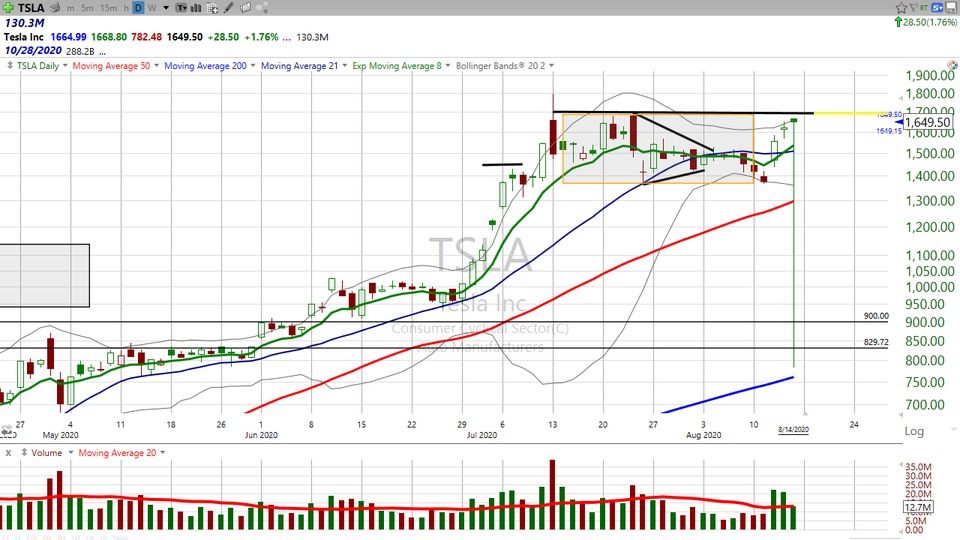Click the TSLA ticker symbol label
This screenshot has width=960, height=540.
click(30, 7)
